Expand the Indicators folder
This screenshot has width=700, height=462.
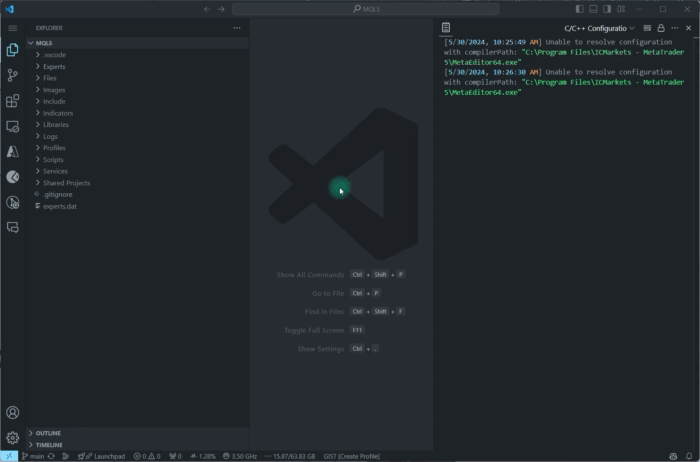click(x=137, y=113)
